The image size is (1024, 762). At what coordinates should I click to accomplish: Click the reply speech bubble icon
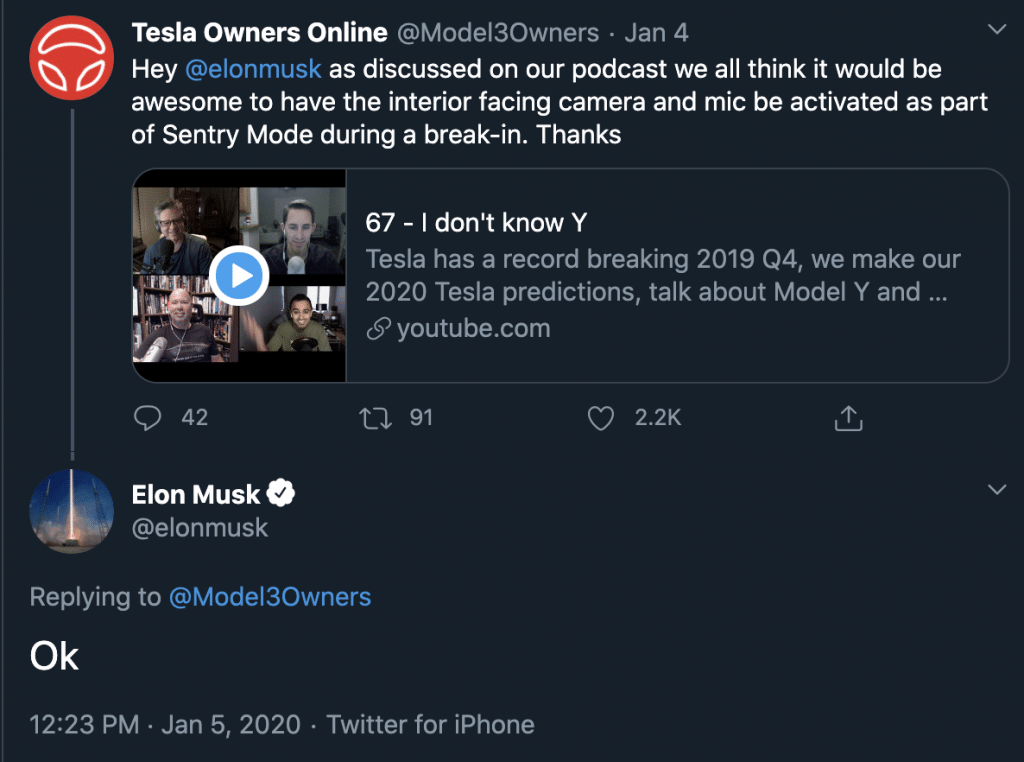click(148, 417)
